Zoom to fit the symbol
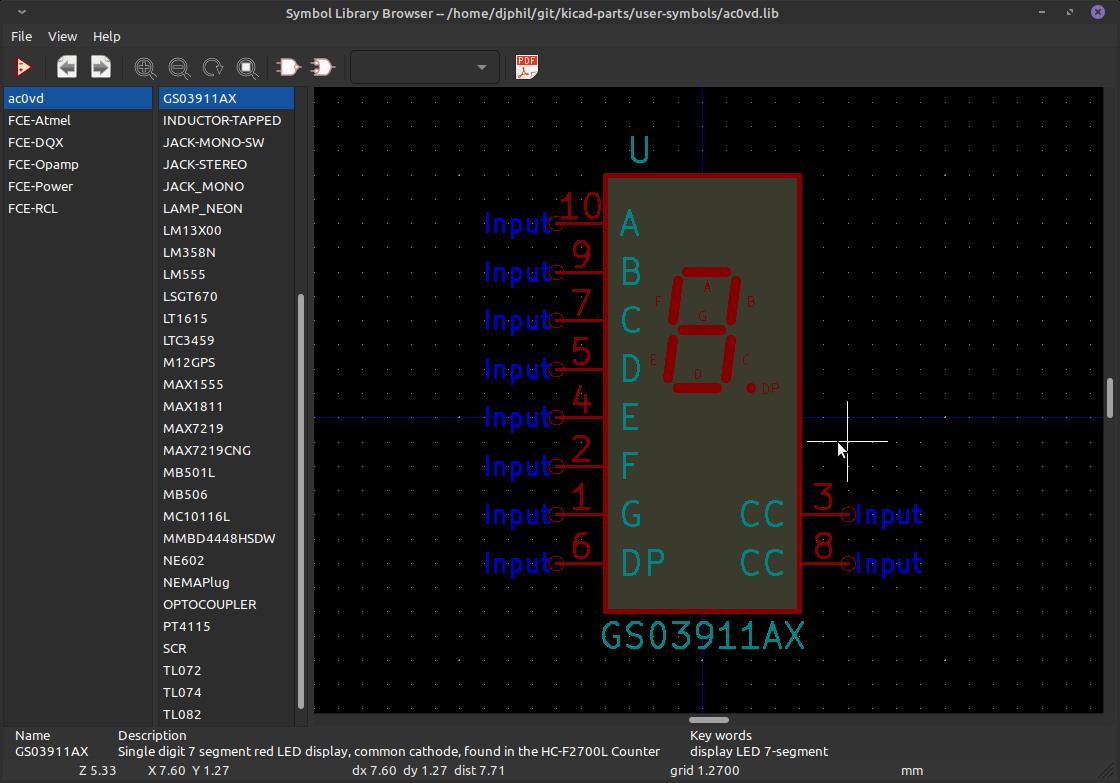 click(x=247, y=68)
